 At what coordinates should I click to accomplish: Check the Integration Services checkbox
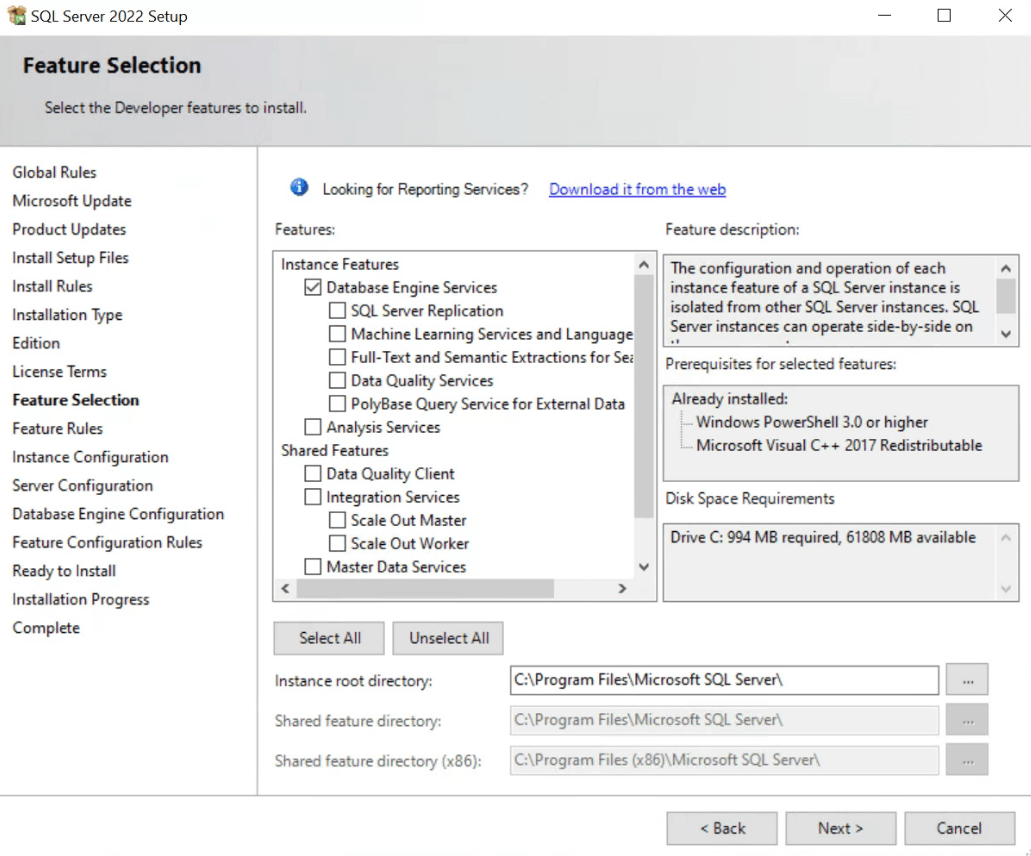(313, 497)
